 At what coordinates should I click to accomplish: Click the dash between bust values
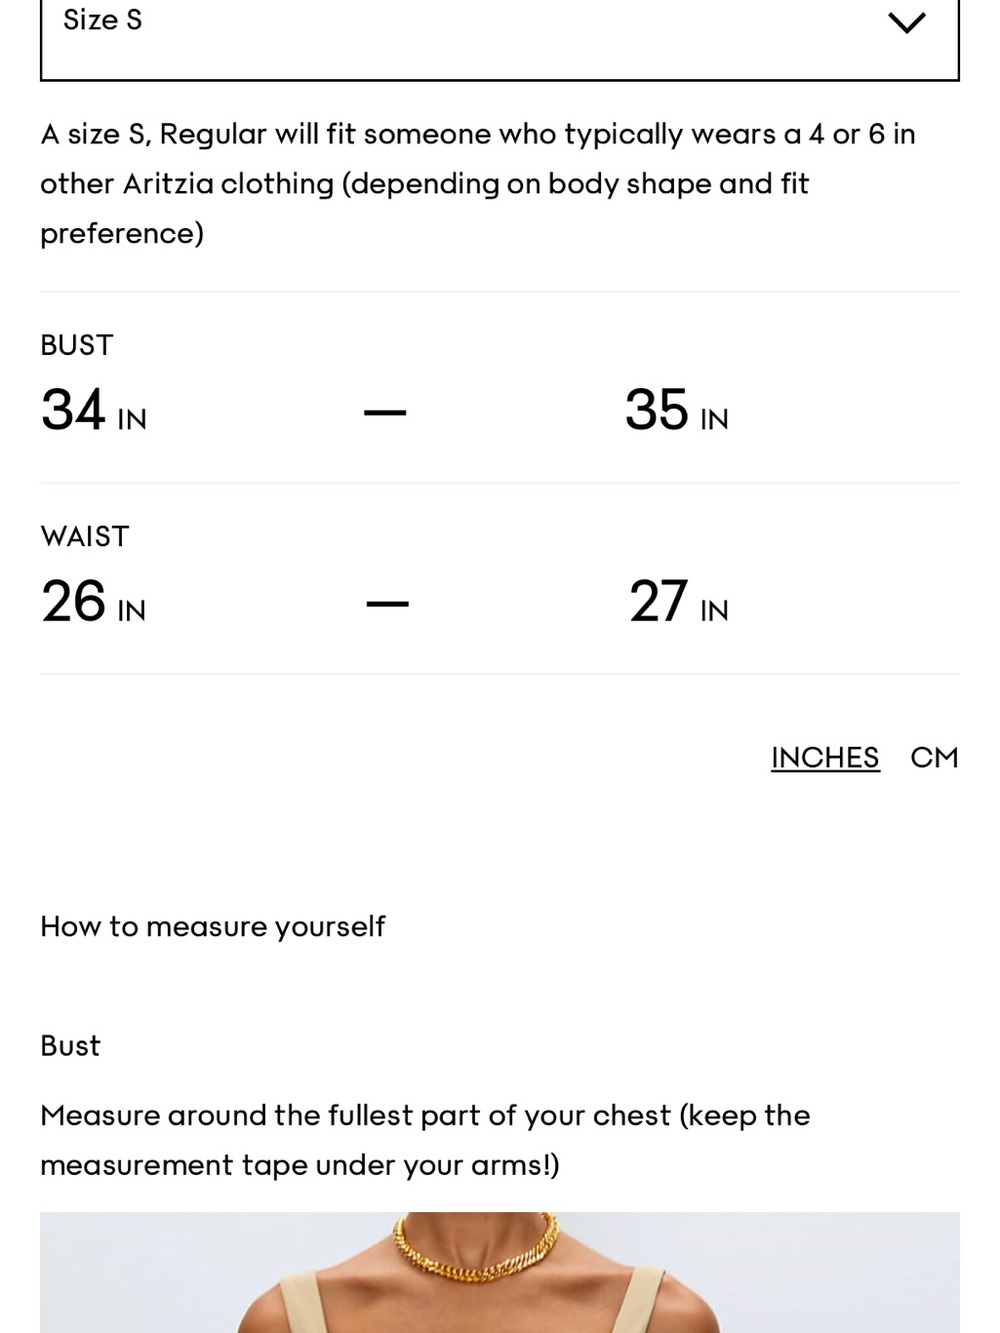click(x=385, y=412)
